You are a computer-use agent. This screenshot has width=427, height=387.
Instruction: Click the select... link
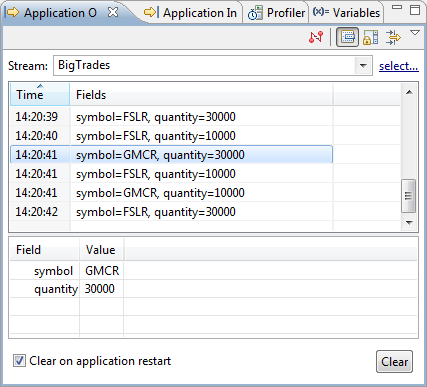click(398, 66)
